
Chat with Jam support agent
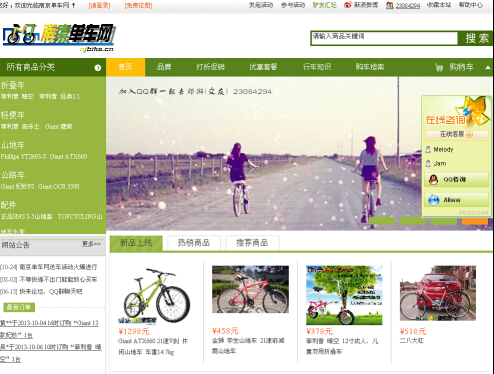tap(436, 164)
